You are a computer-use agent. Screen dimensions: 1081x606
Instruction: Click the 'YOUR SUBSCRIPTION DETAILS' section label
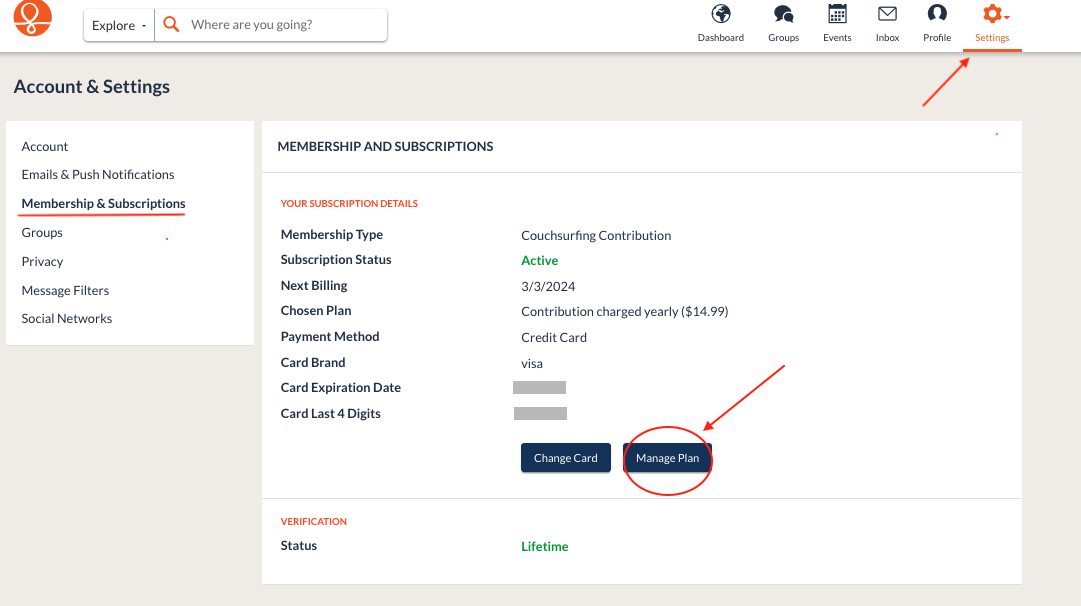350,203
